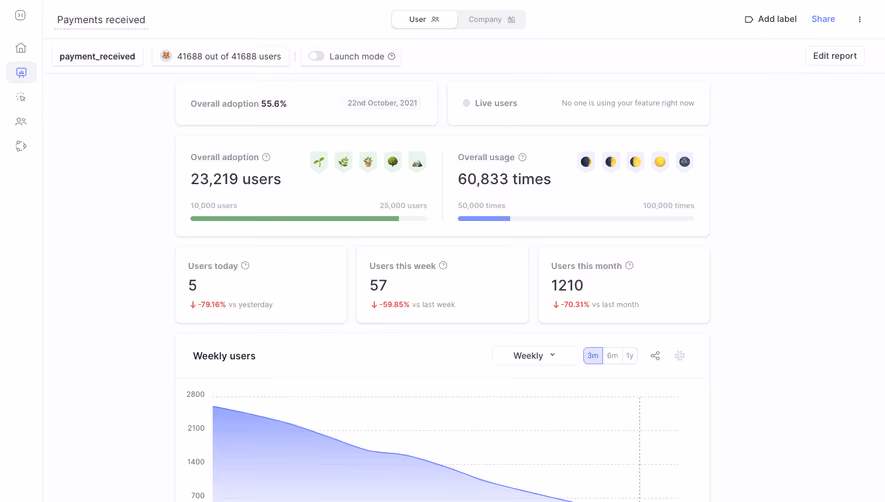The width and height of the screenshot is (885, 502).
Task: Click the Slack icon on chart
Action: pos(680,356)
